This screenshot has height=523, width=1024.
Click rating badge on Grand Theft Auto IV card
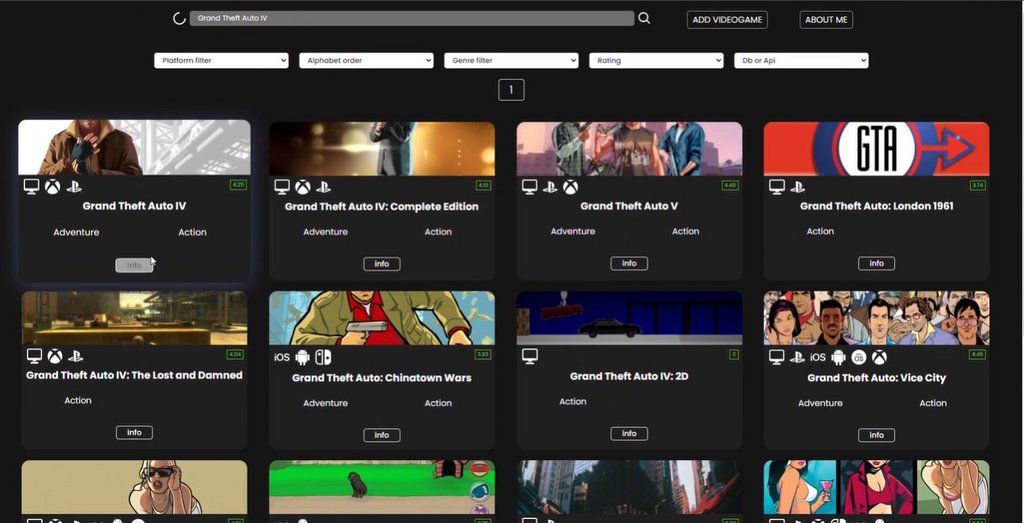(238, 185)
